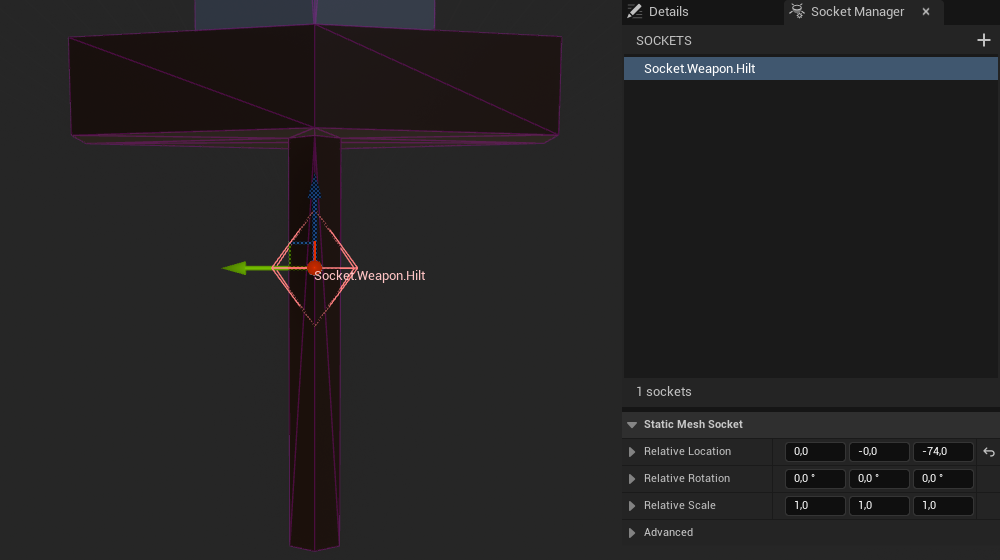Viewport: 1000px width, 560px height.
Task: Activate the Socket Manager tab
Action: (x=856, y=12)
